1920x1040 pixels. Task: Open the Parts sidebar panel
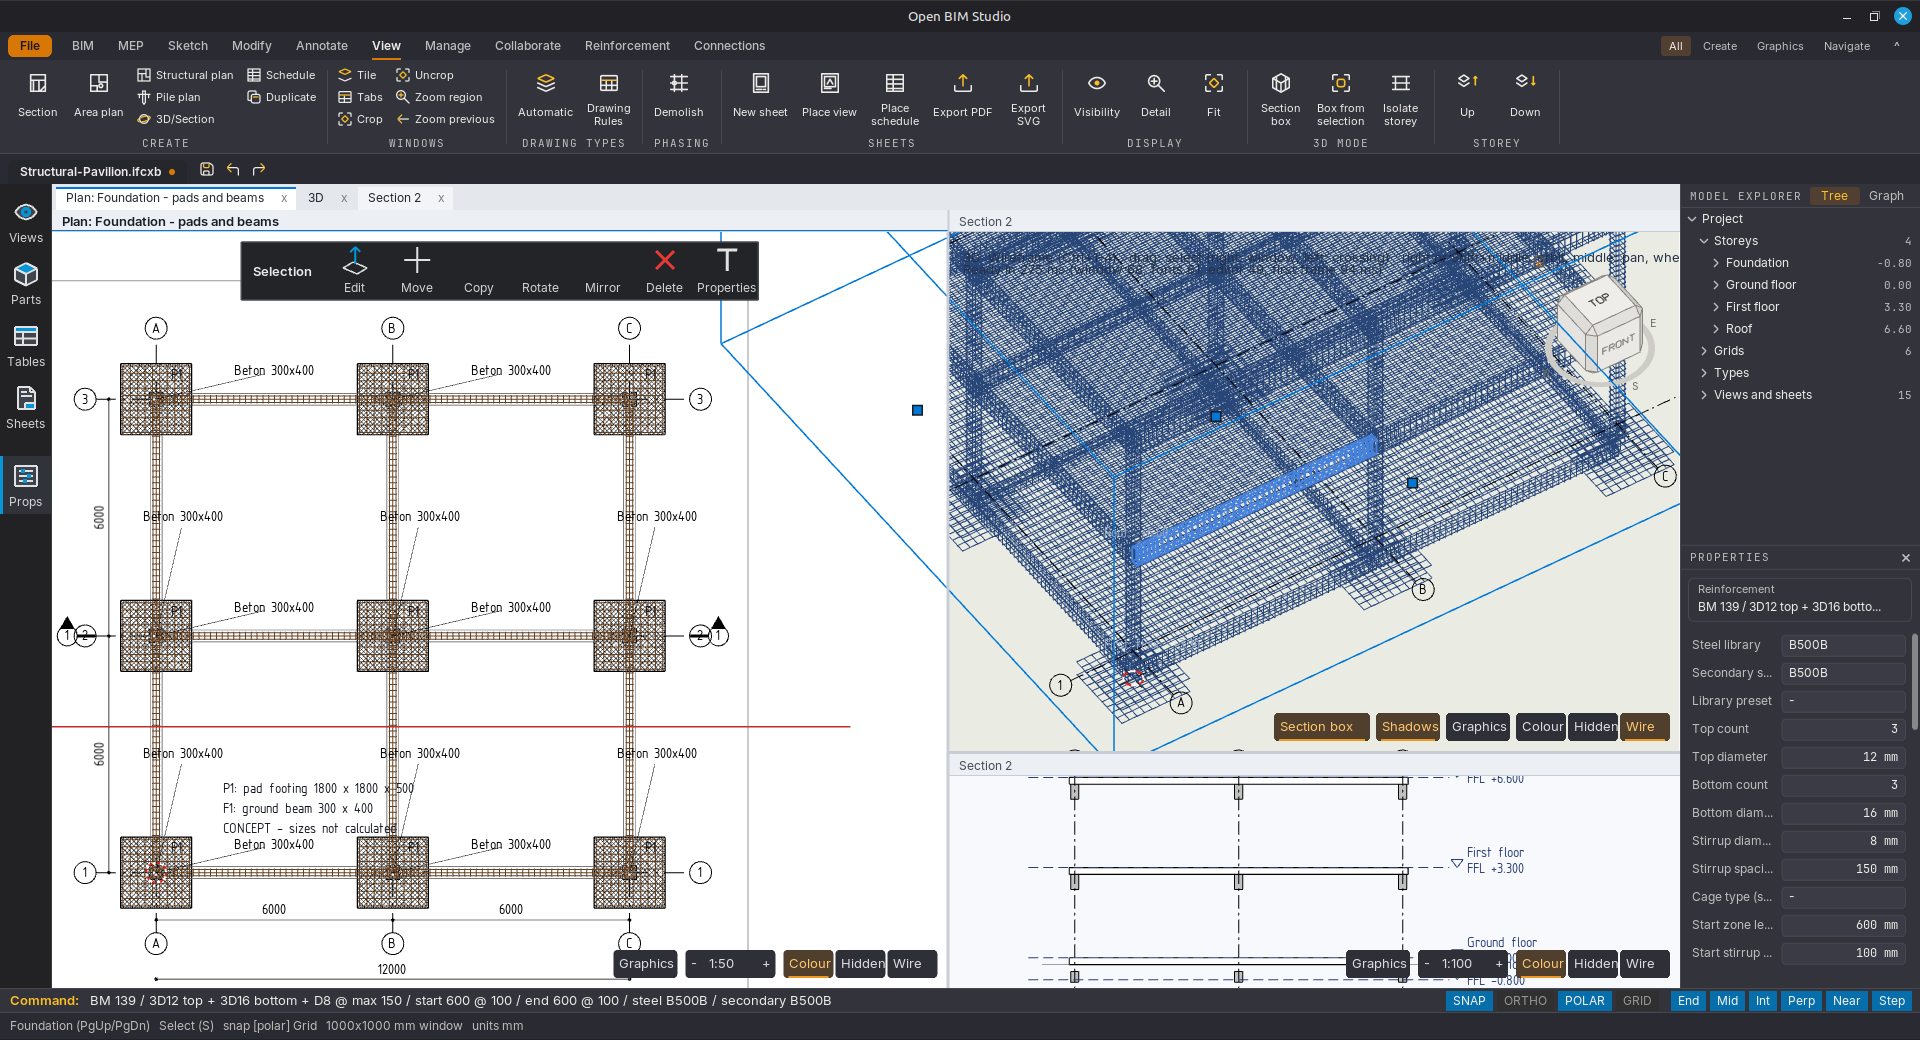[26, 284]
